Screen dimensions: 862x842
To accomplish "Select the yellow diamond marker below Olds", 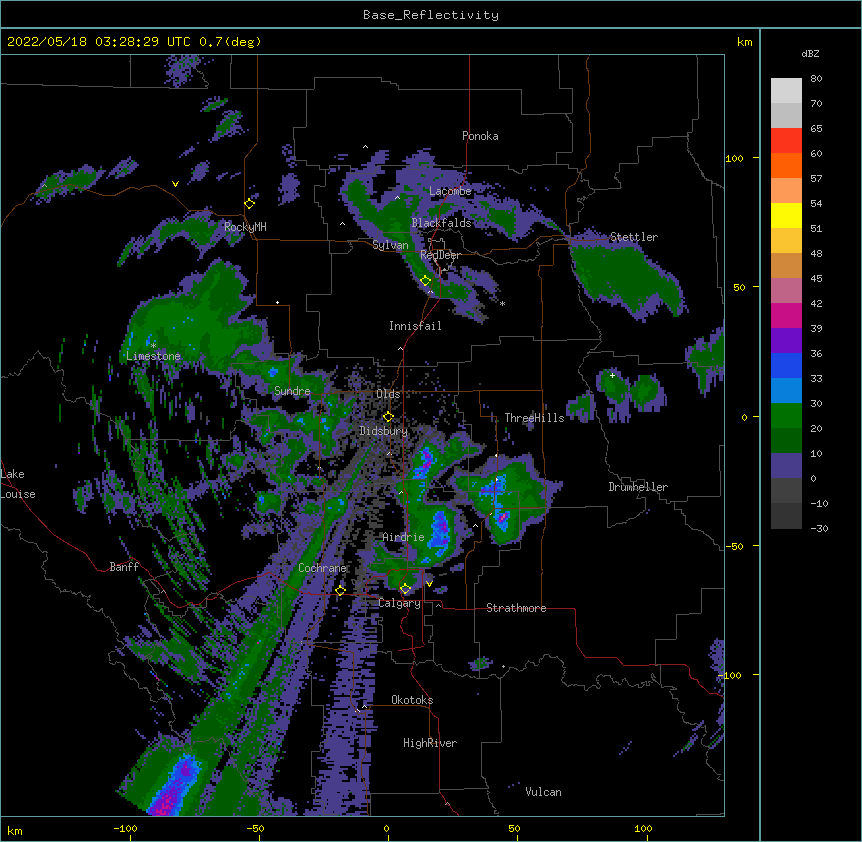I will [x=388, y=416].
